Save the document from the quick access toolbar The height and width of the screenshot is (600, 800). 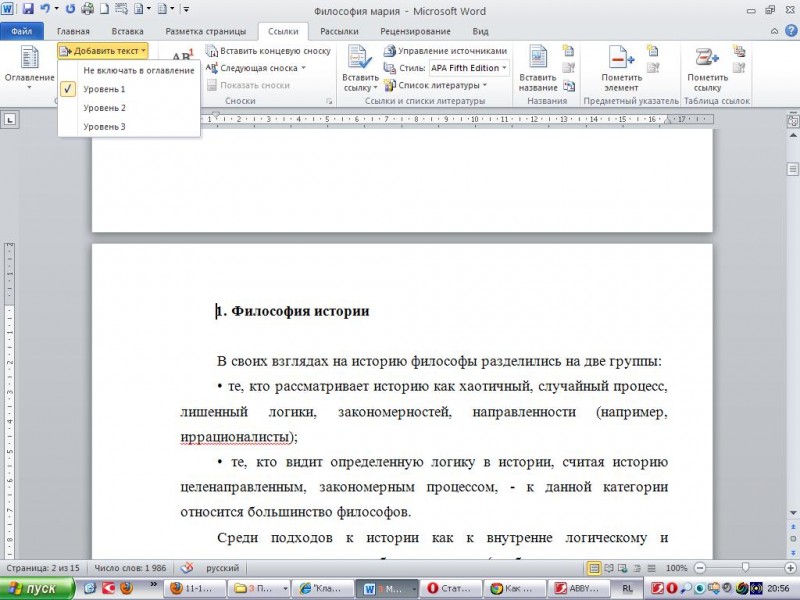[28, 9]
